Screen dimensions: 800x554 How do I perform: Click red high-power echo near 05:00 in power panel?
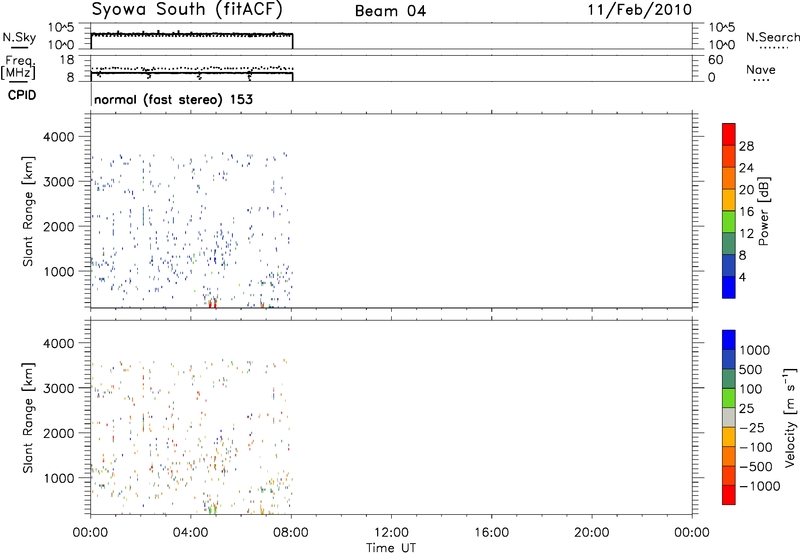pos(213,304)
